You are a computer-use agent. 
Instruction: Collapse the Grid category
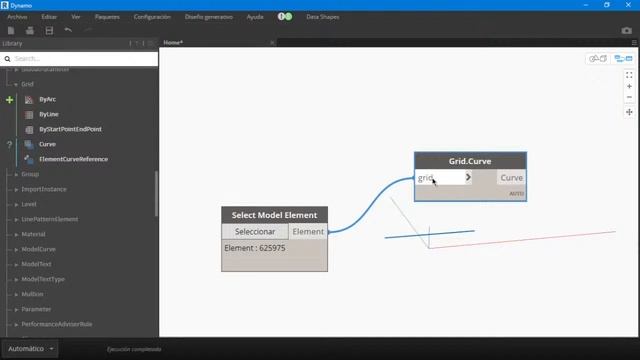click(x=16, y=84)
